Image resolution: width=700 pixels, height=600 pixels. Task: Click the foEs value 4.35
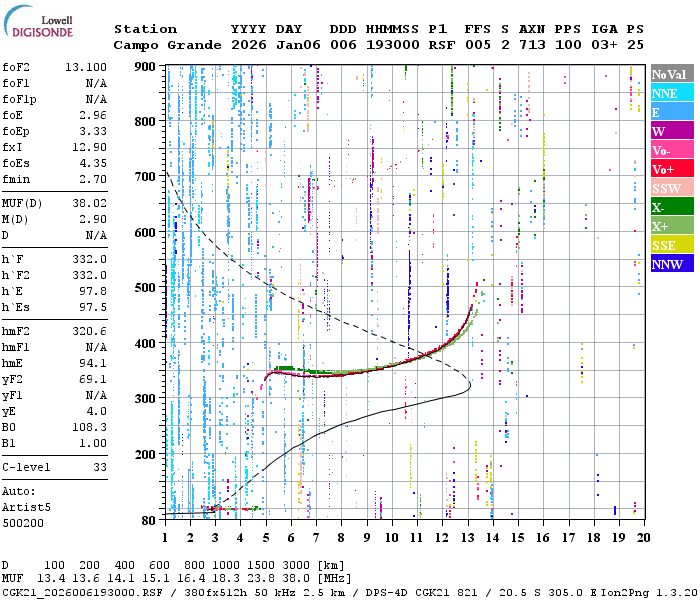[92, 163]
